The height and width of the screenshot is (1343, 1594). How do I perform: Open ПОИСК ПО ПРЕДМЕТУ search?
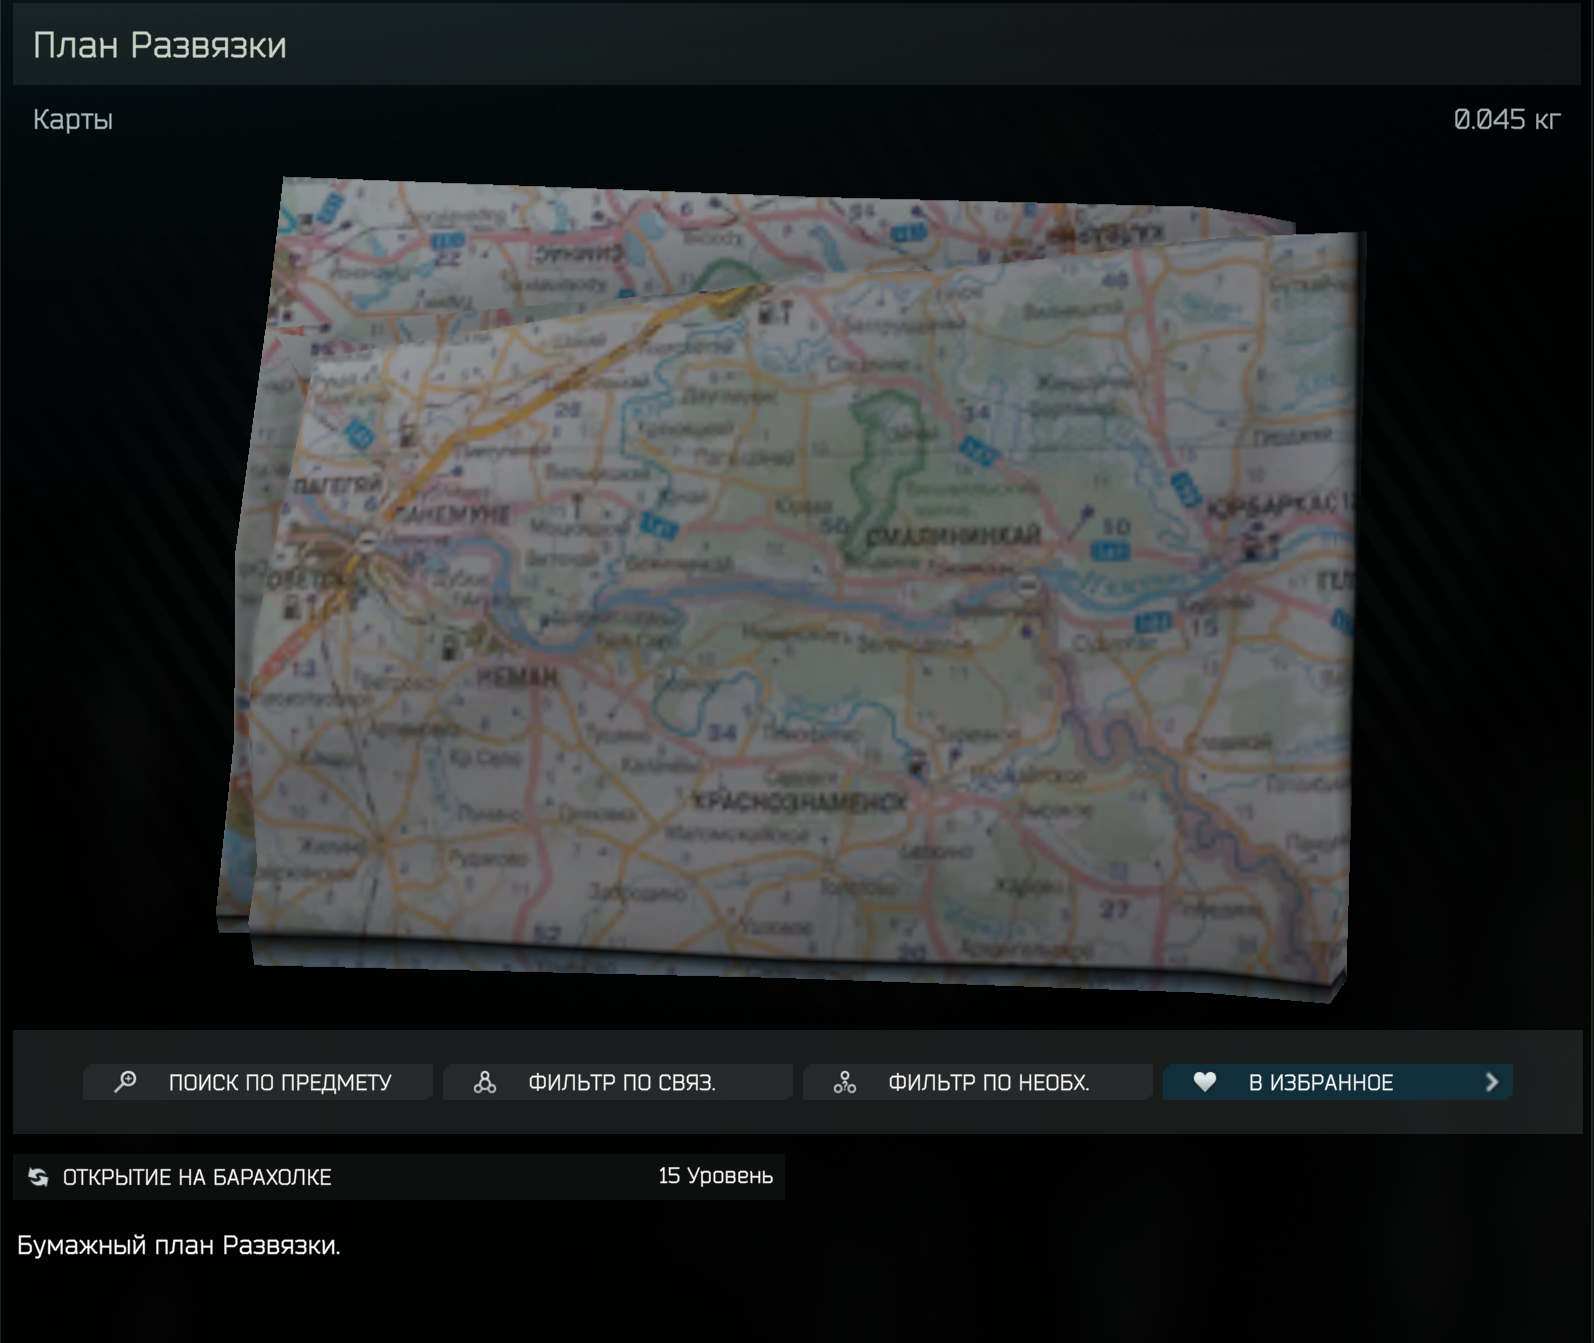click(x=258, y=1082)
